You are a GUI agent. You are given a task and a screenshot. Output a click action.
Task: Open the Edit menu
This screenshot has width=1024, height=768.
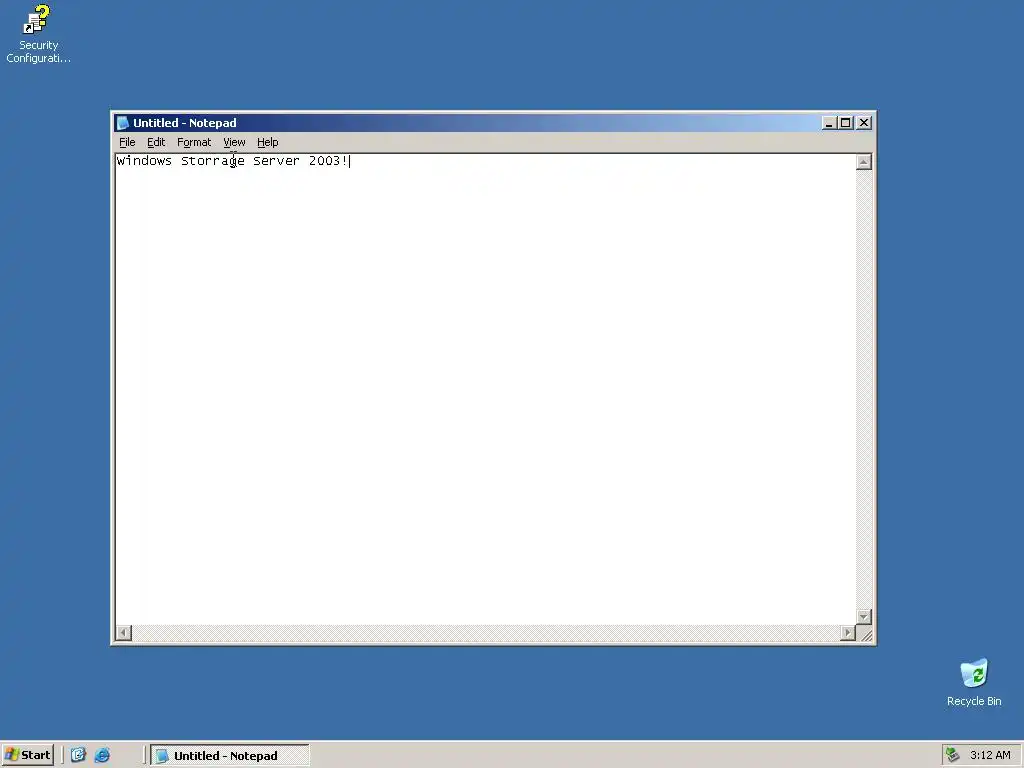click(155, 142)
